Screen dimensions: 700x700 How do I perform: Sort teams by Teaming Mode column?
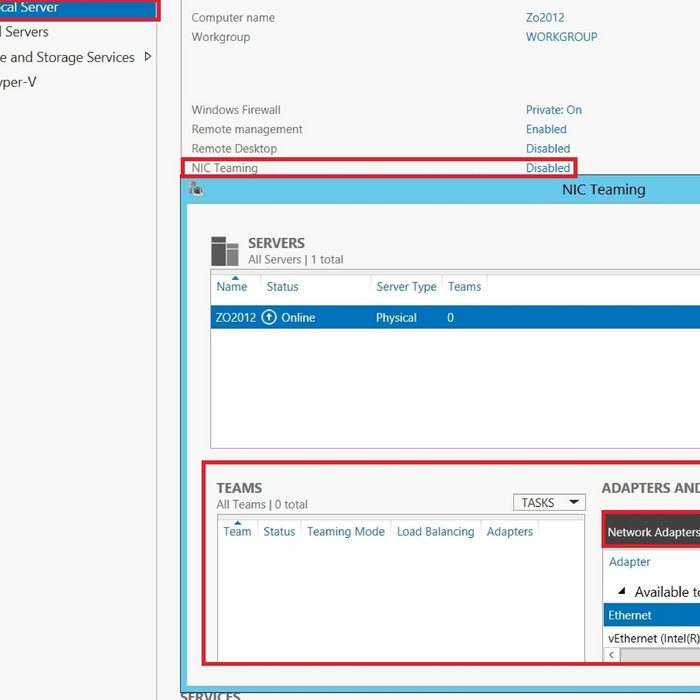click(x=345, y=532)
